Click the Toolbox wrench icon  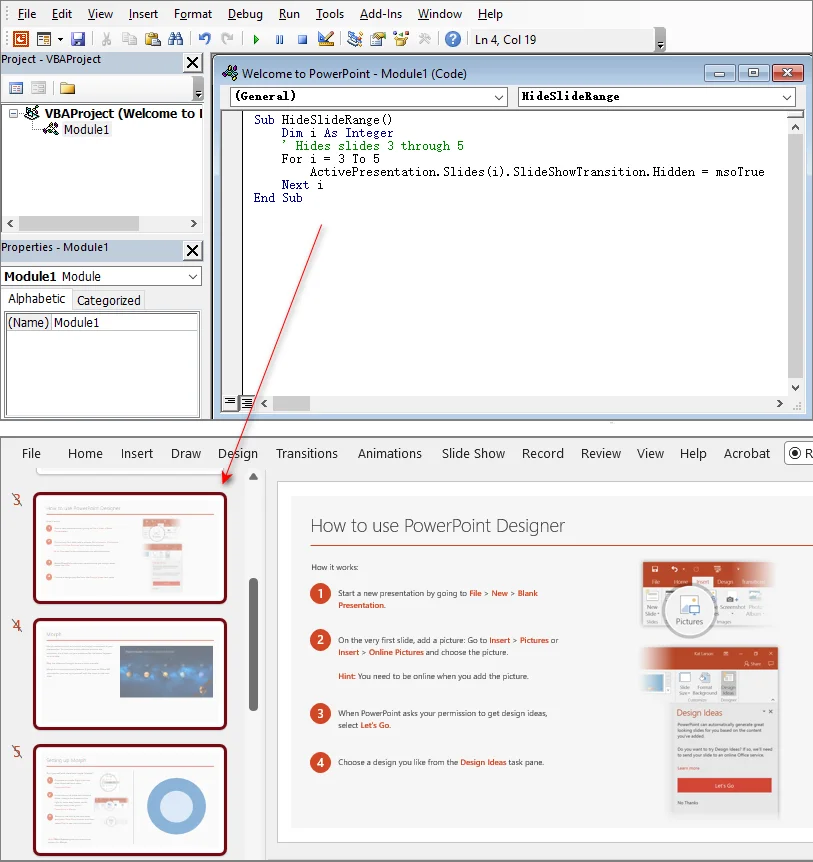[x=424, y=39]
